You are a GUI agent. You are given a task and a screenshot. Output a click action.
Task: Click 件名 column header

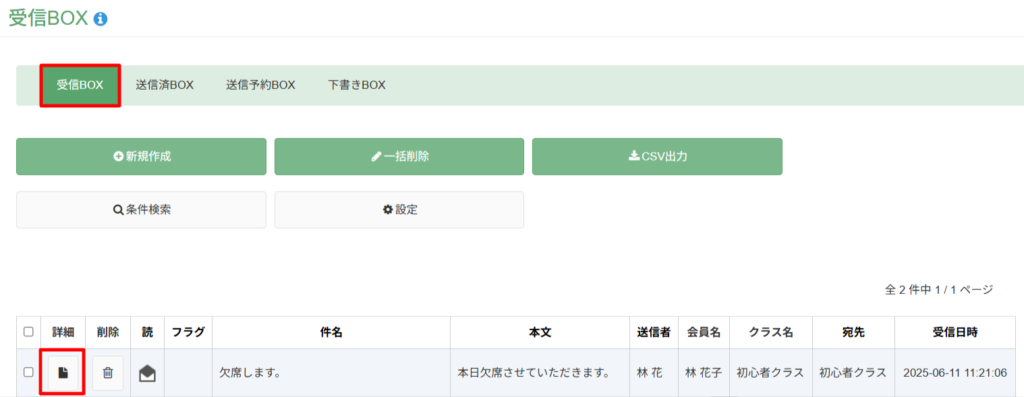point(331,332)
